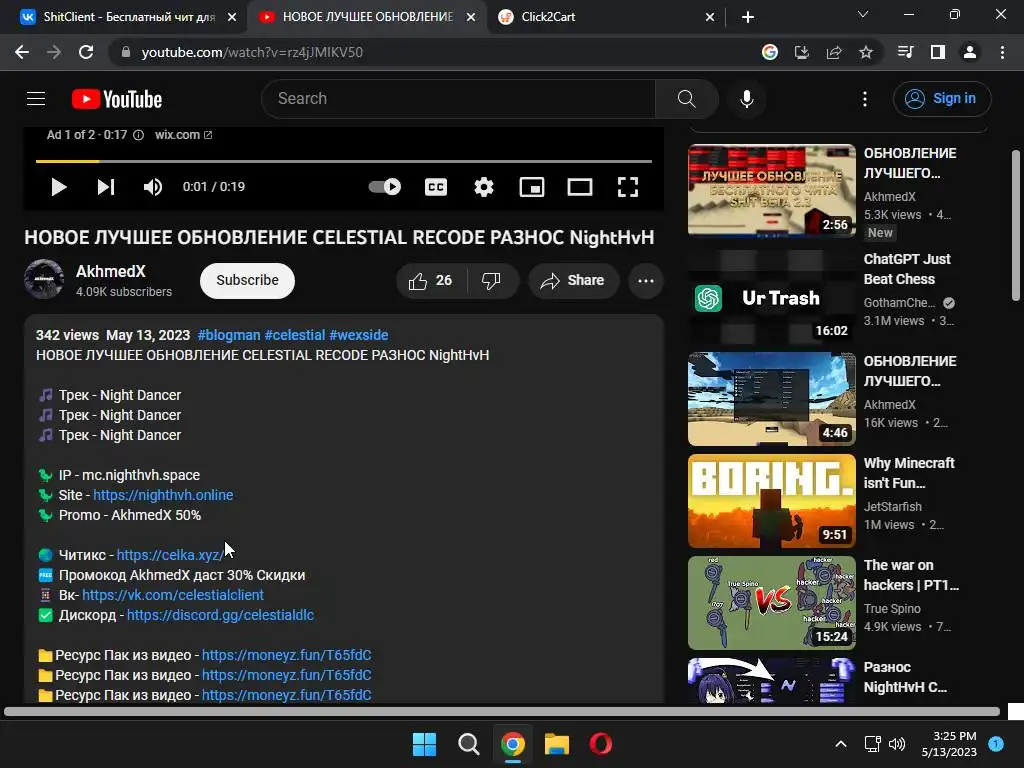Focus the YouTube Search field
Viewport: 1024px width, 768px height.
pos(458,99)
